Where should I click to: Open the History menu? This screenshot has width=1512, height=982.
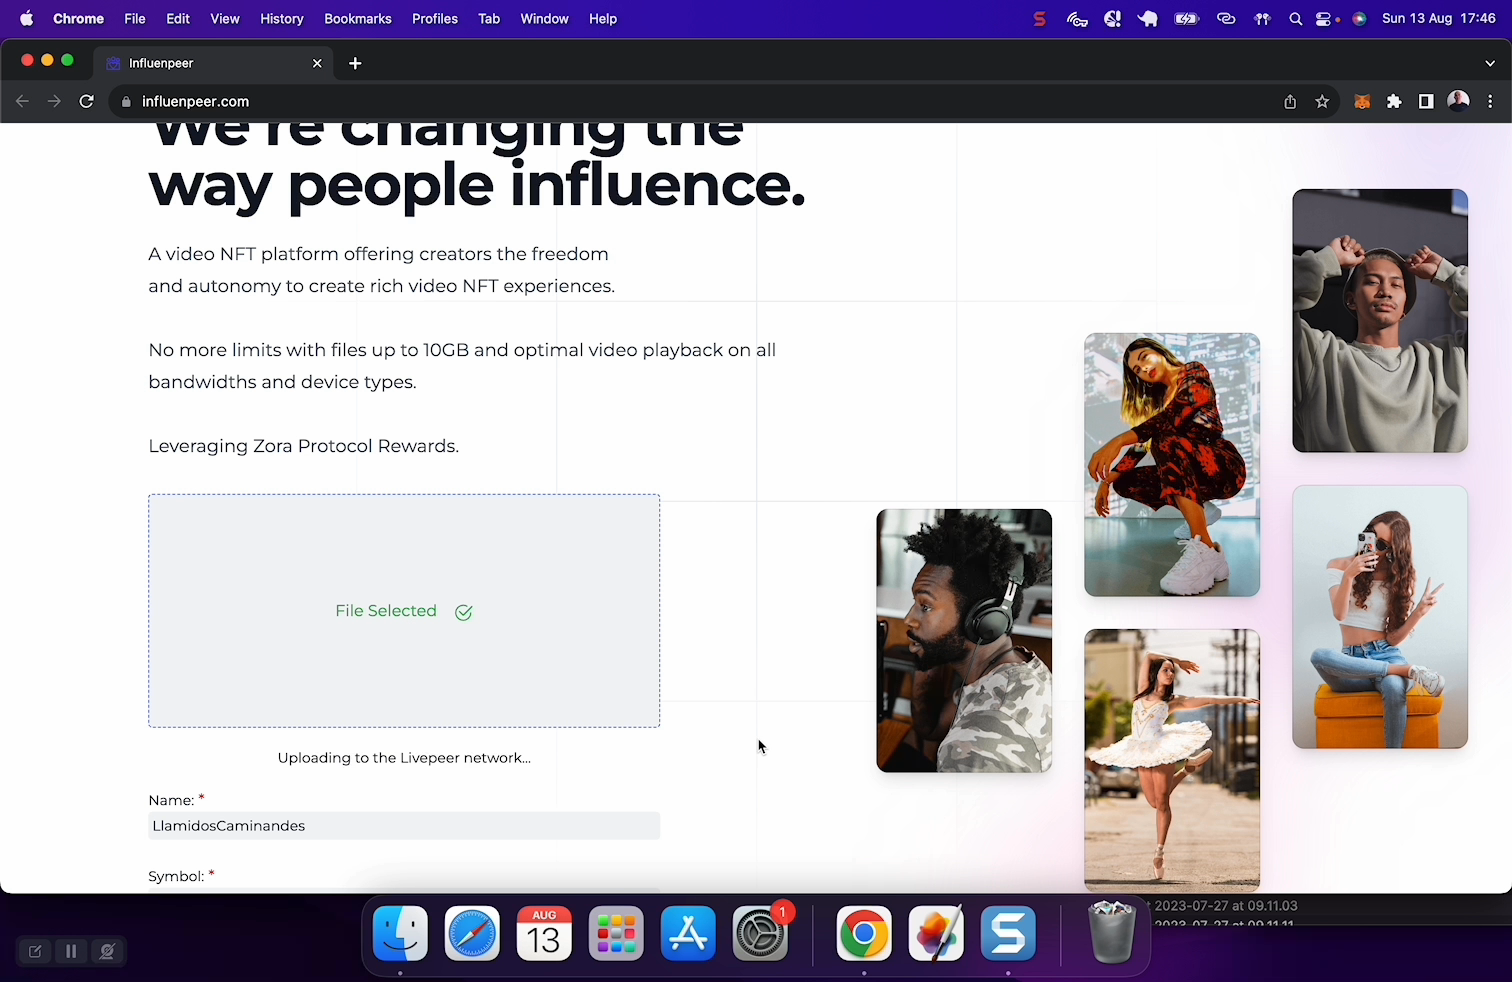click(x=282, y=19)
